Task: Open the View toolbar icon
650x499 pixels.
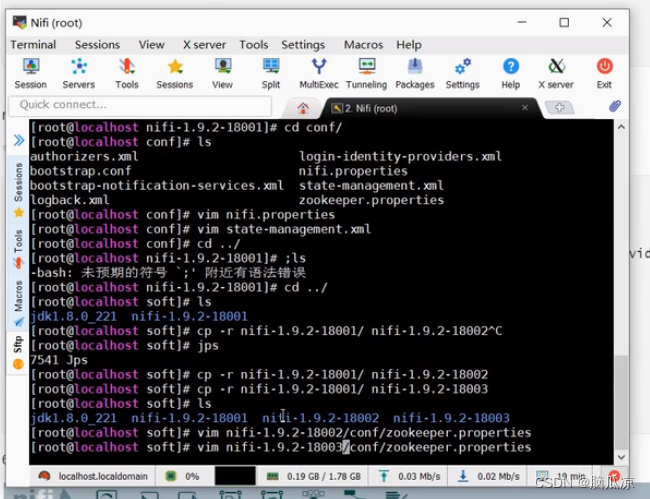Action: coord(223,74)
